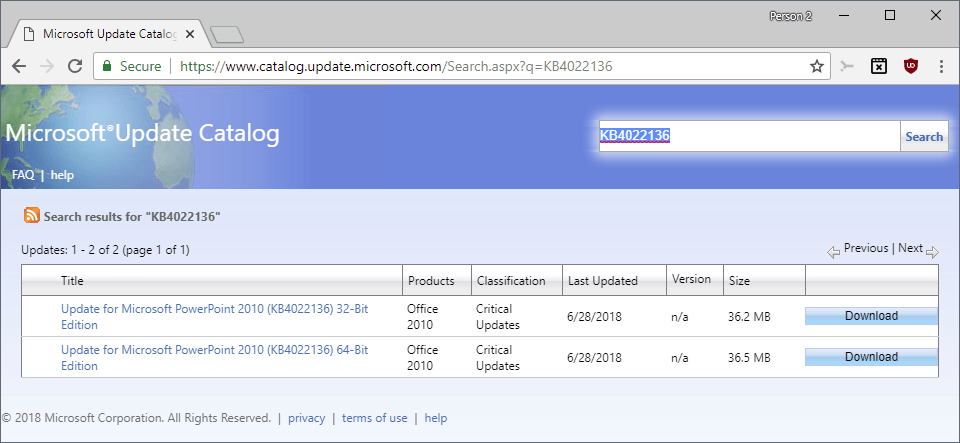960x443 pixels.
Task: Click the KB4022136 search input field
Action: 749,136
